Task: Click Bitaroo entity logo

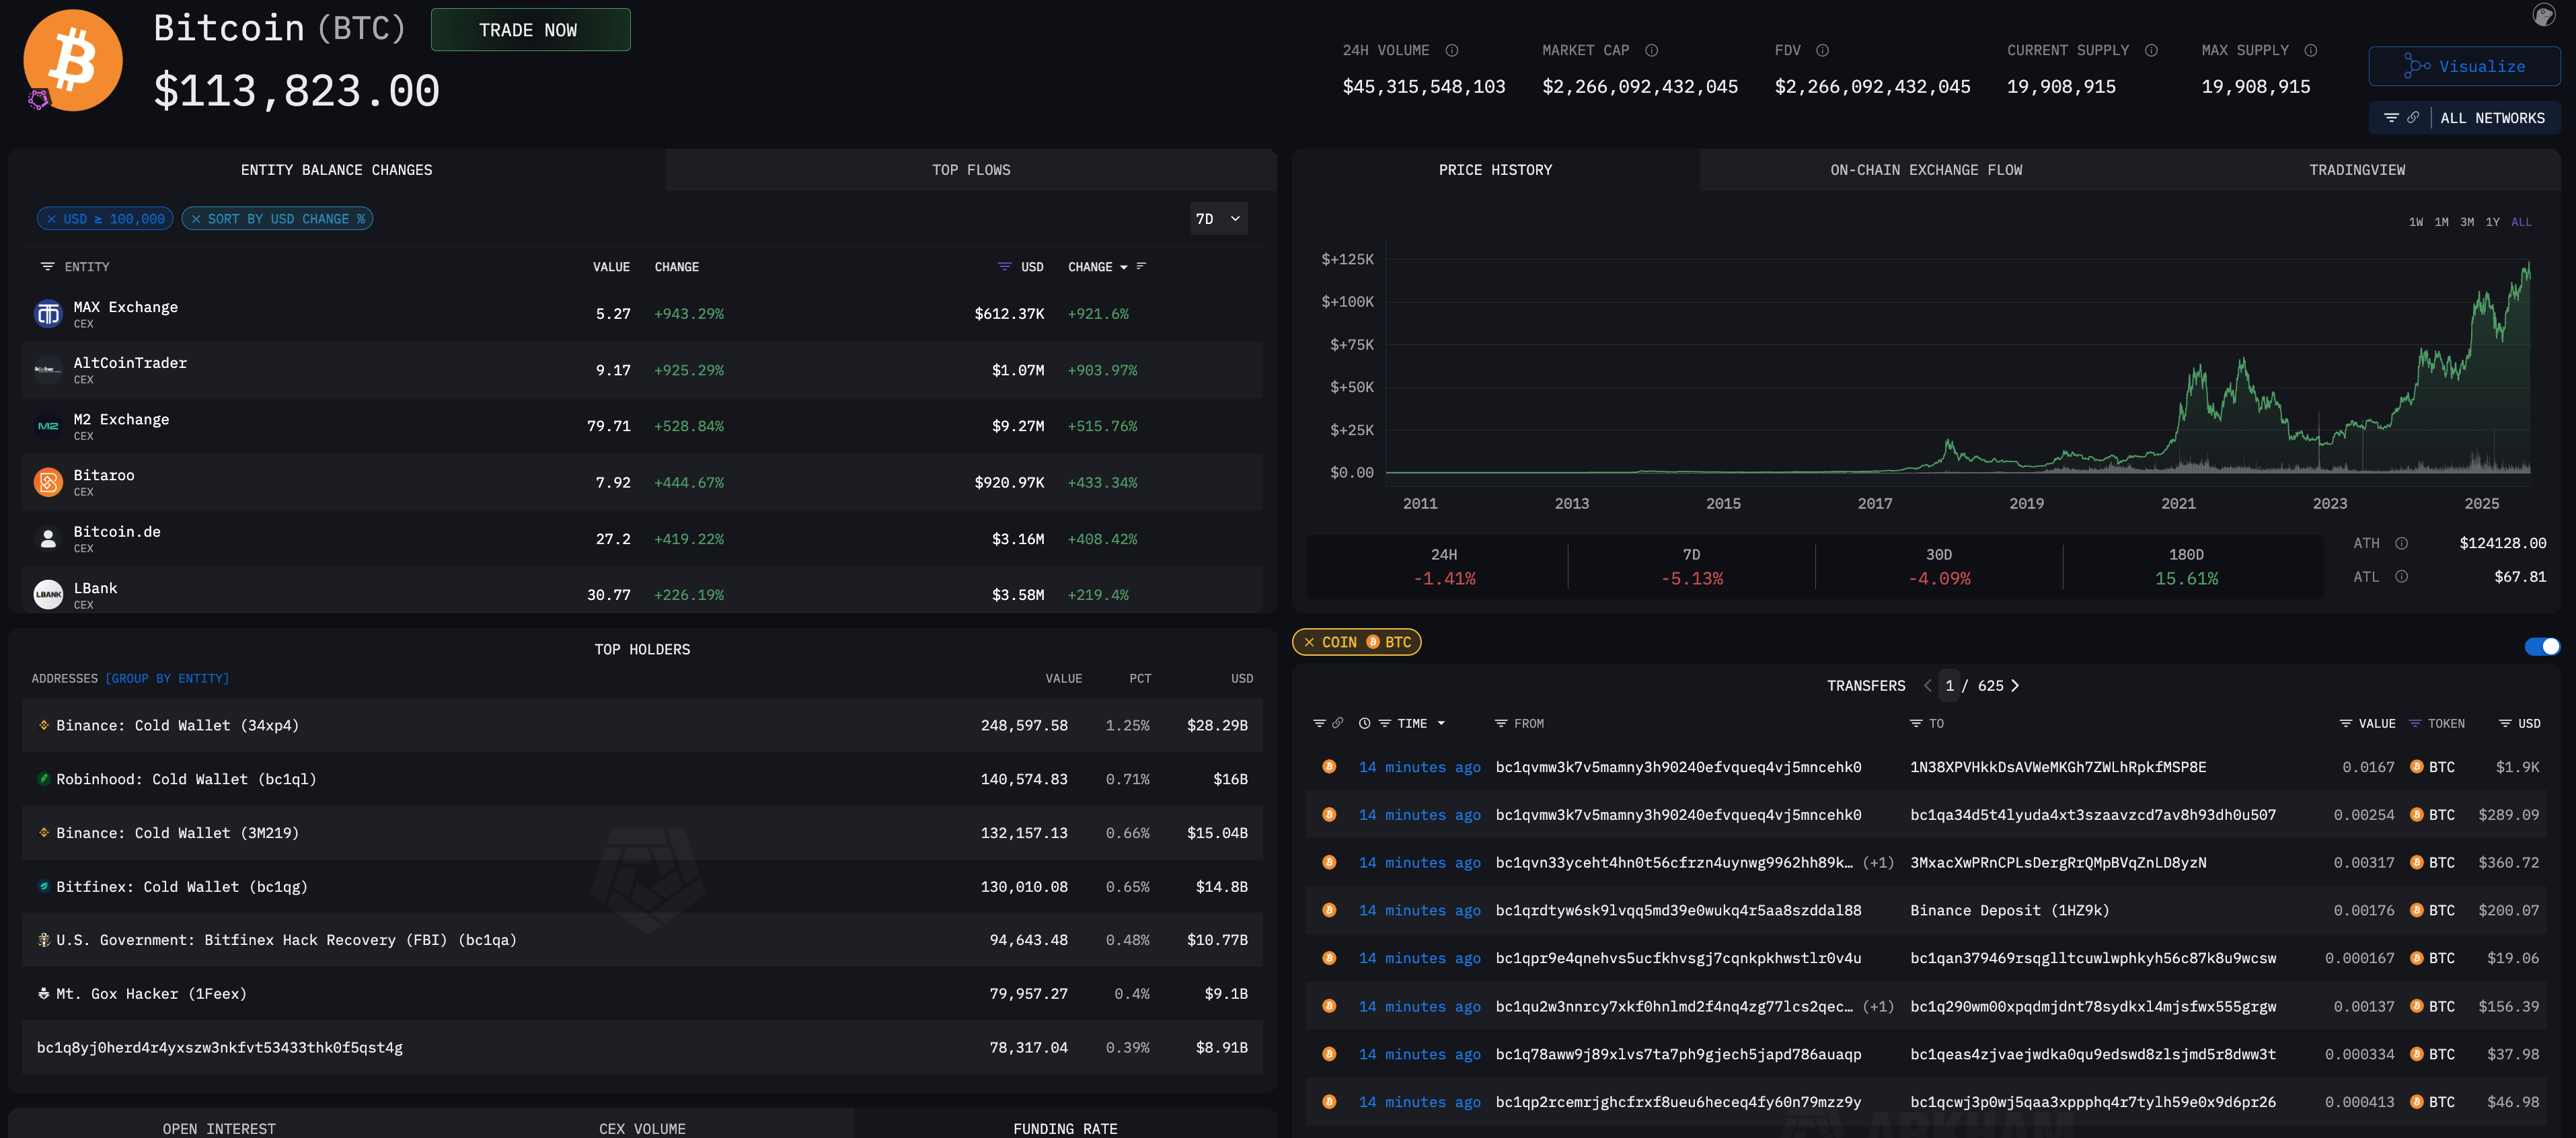Action: tap(48, 482)
